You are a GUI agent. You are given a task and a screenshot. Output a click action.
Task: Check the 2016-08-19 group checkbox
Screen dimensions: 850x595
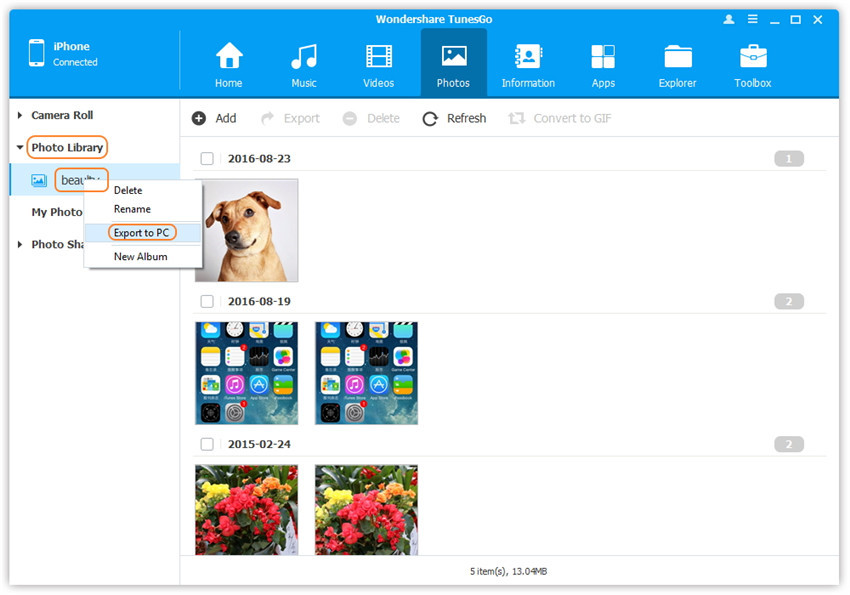[x=207, y=301]
